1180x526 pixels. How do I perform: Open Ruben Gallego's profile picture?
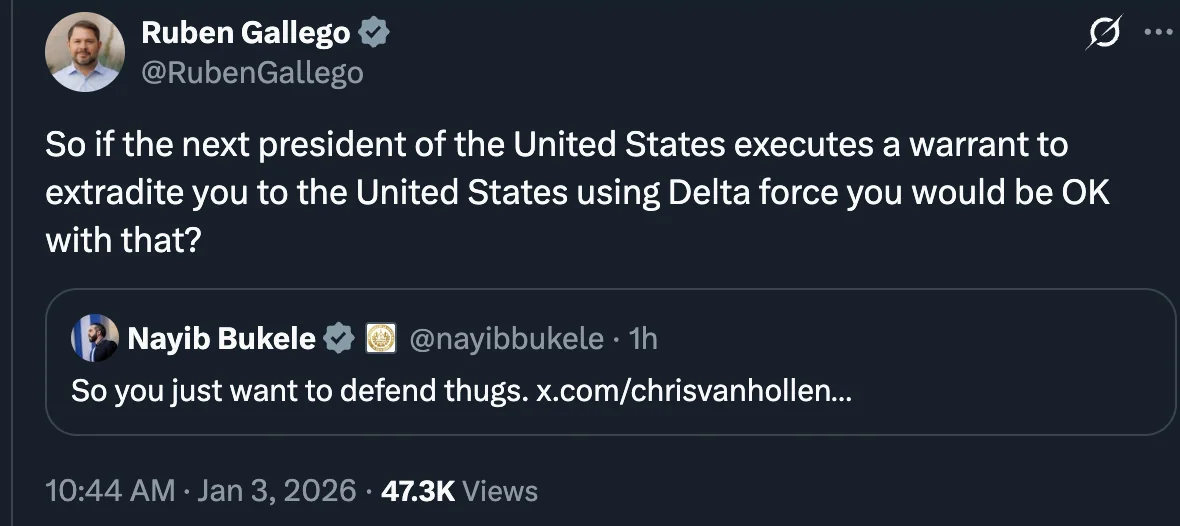(85, 52)
